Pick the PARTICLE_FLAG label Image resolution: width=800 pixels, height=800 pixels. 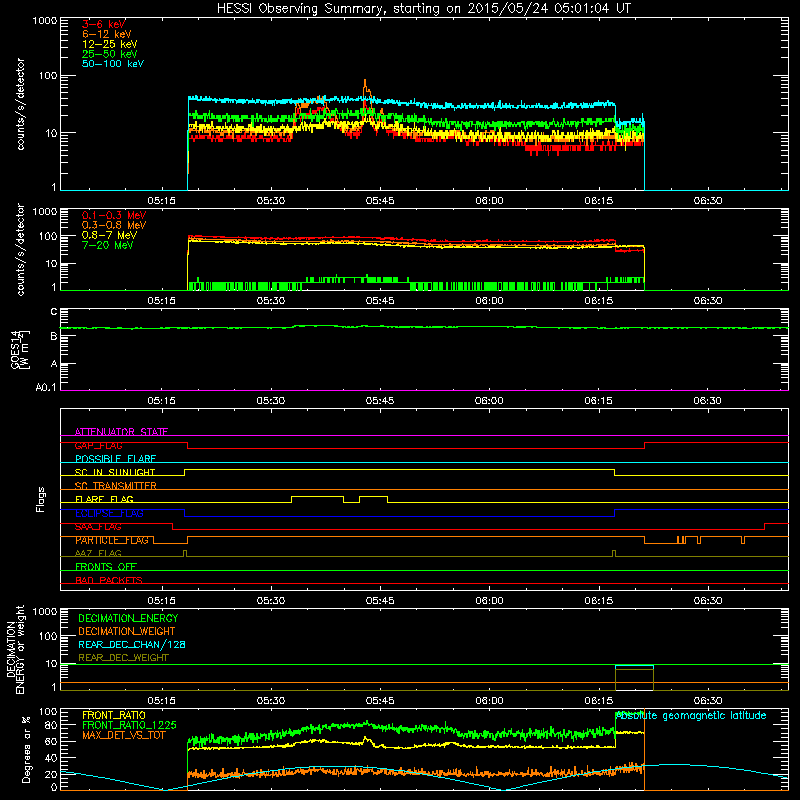(112, 540)
